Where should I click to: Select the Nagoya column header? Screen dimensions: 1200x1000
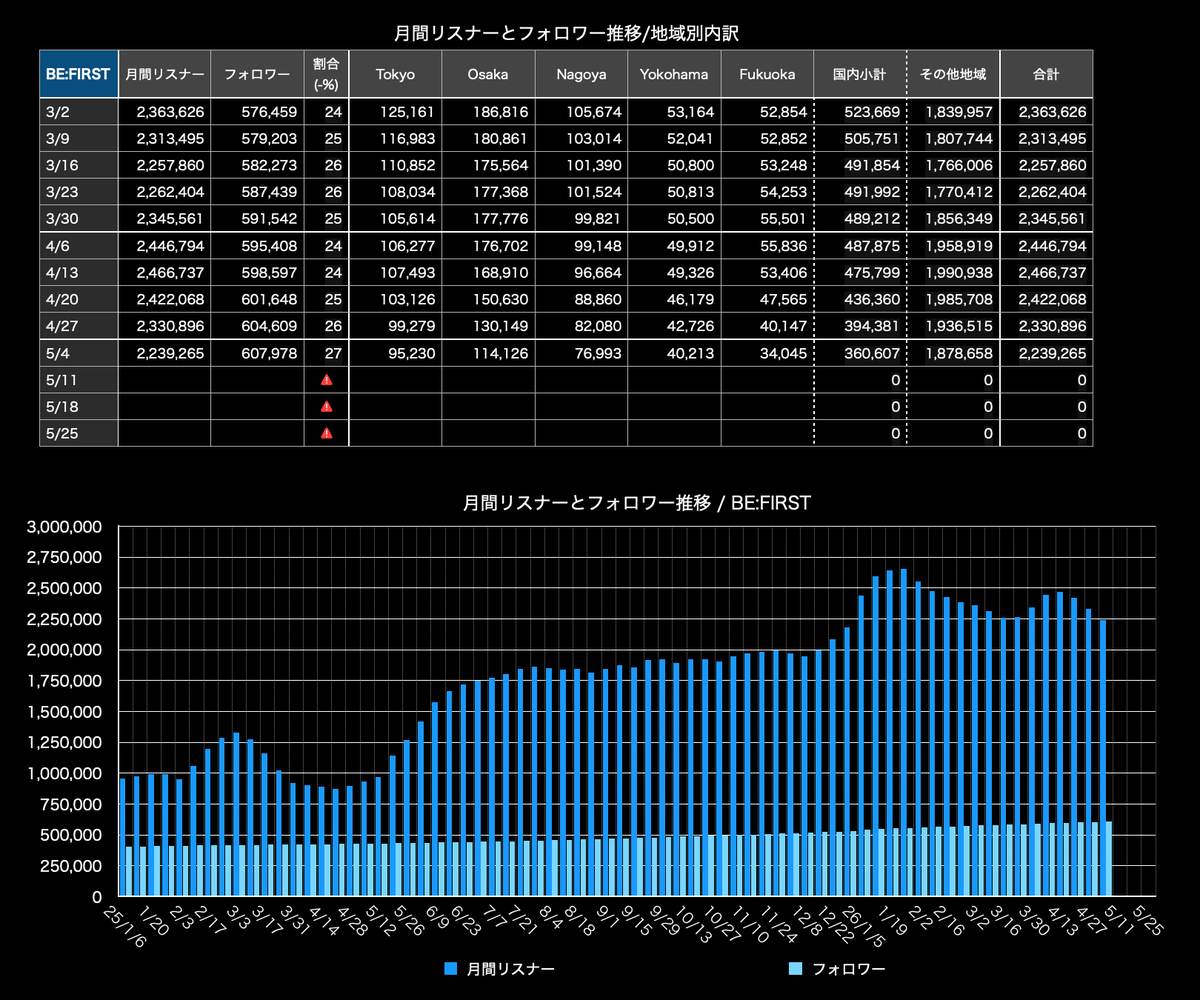[x=581, y=74]
